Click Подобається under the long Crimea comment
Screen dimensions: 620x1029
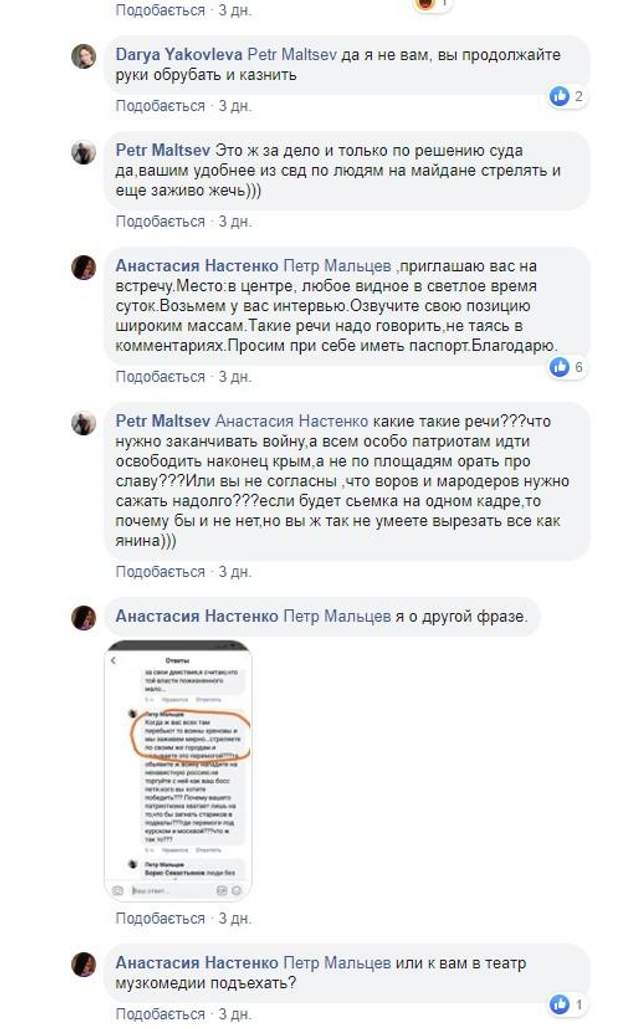click(x=160, y=572)
